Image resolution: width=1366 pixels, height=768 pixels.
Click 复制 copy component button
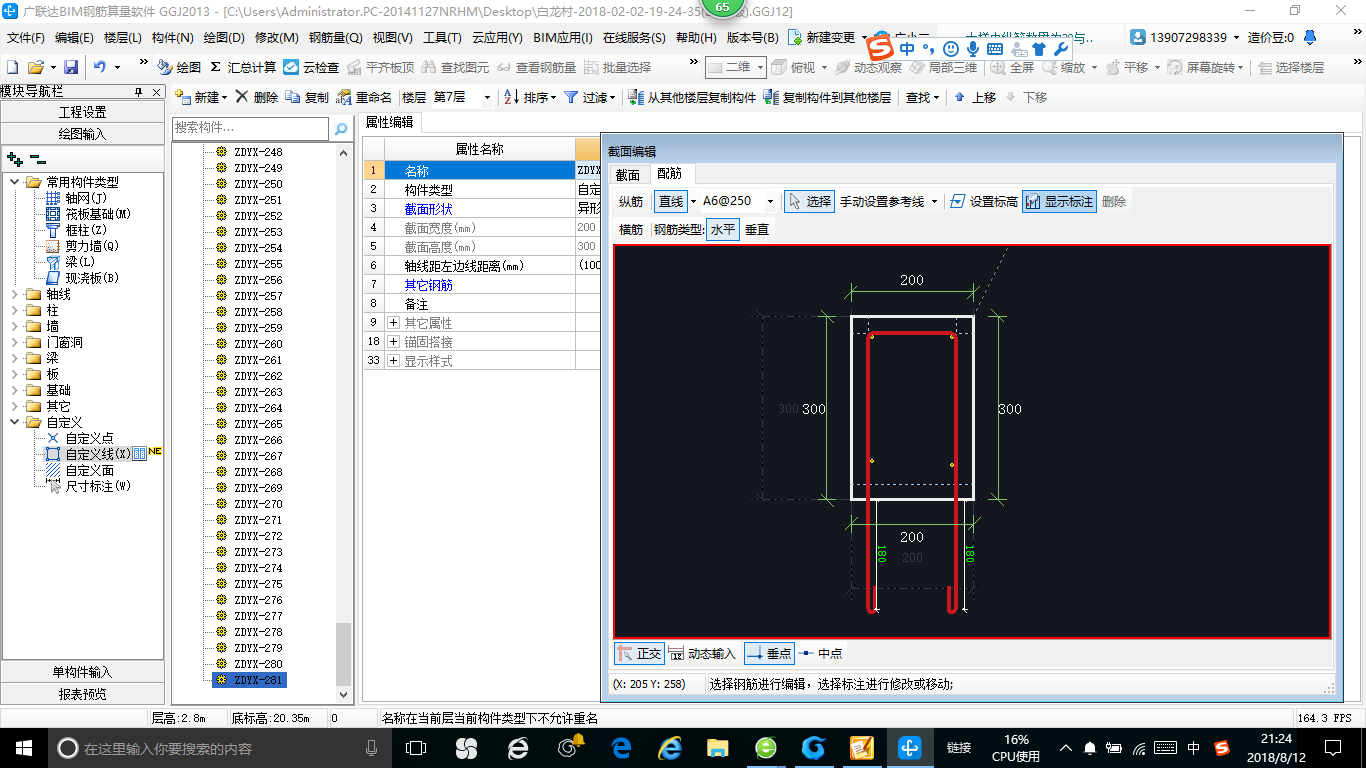(308, 97)
